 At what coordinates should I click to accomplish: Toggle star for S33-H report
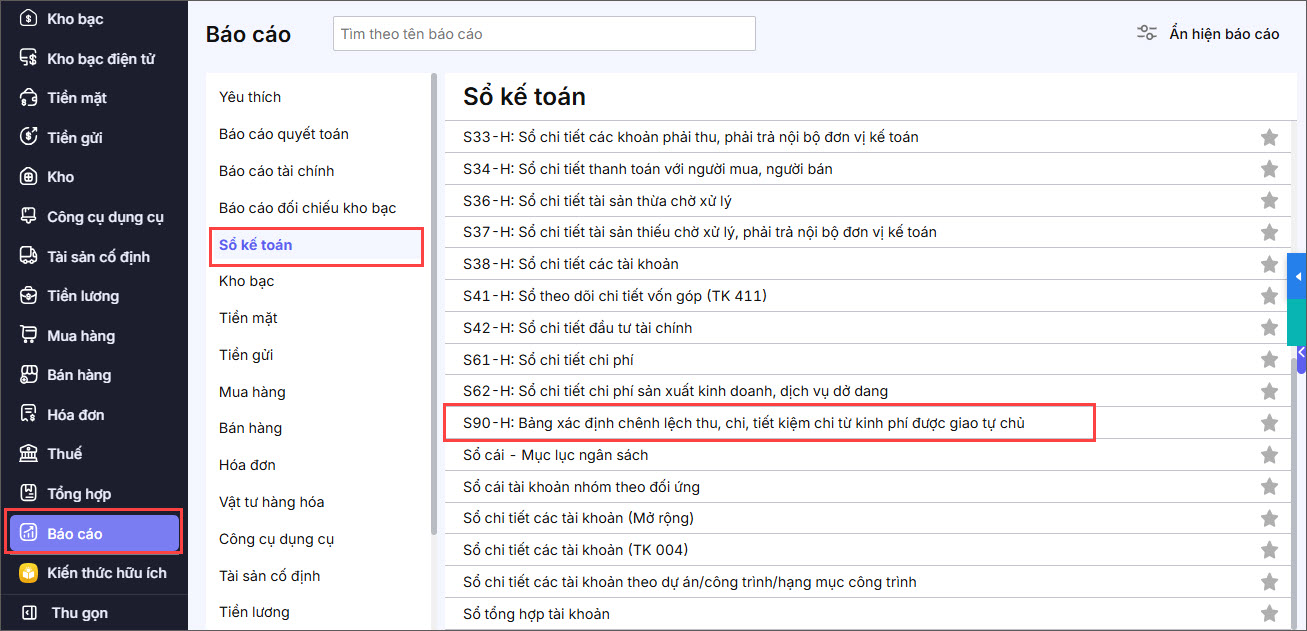(1269, 137)
